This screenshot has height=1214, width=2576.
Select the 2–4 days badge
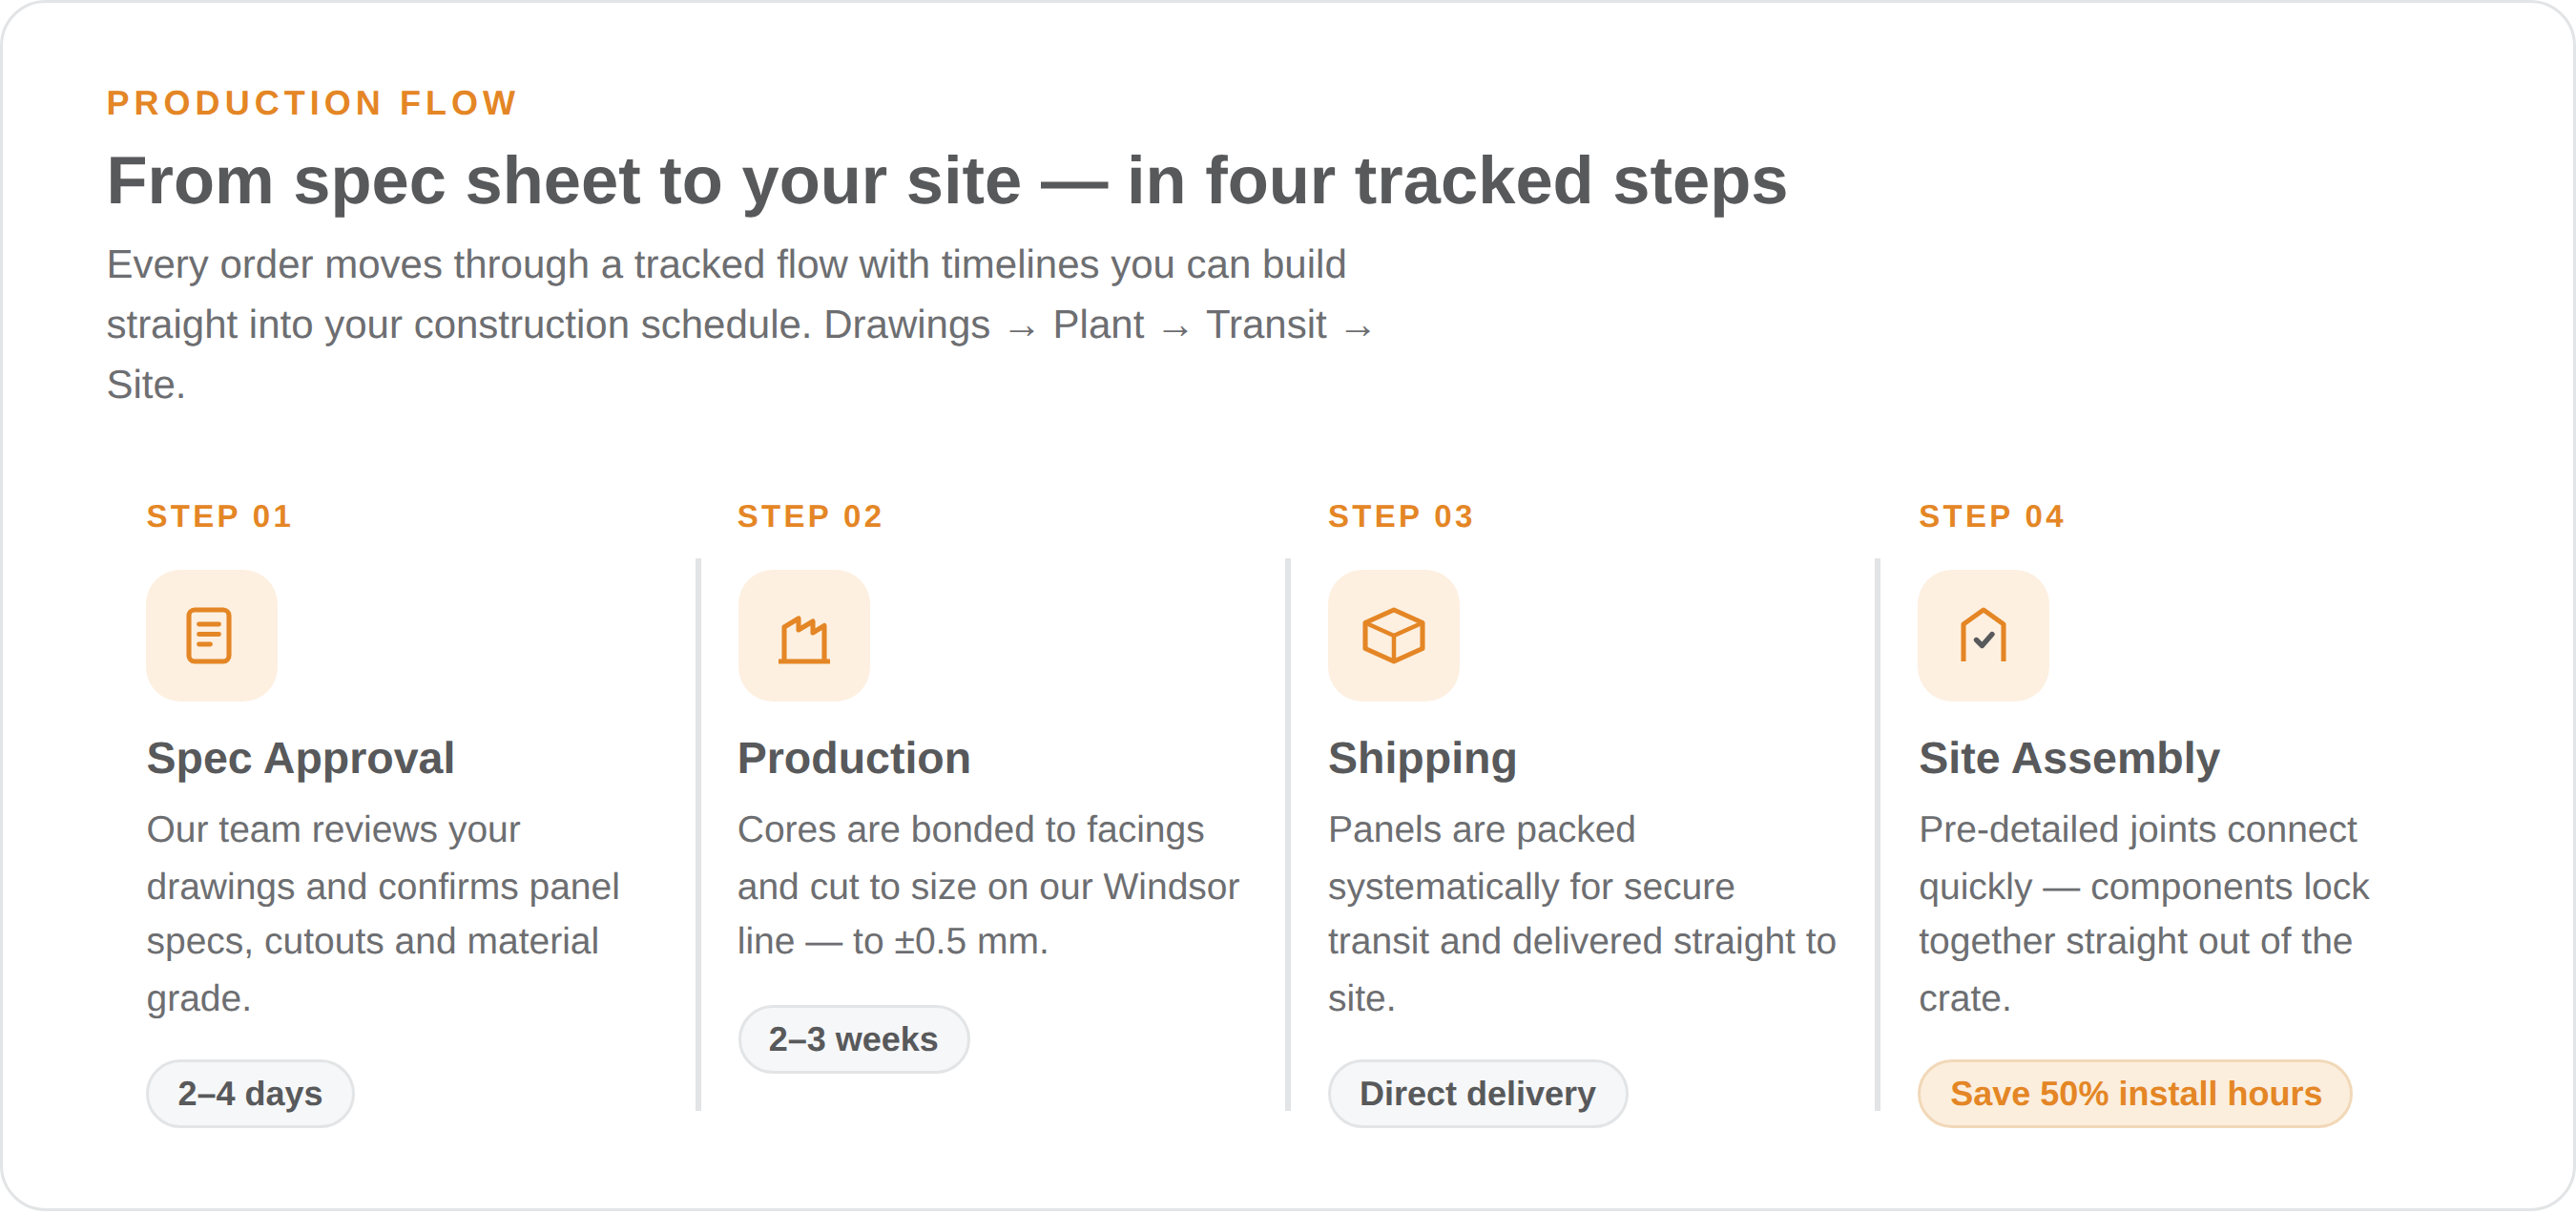click(250, 1094)
